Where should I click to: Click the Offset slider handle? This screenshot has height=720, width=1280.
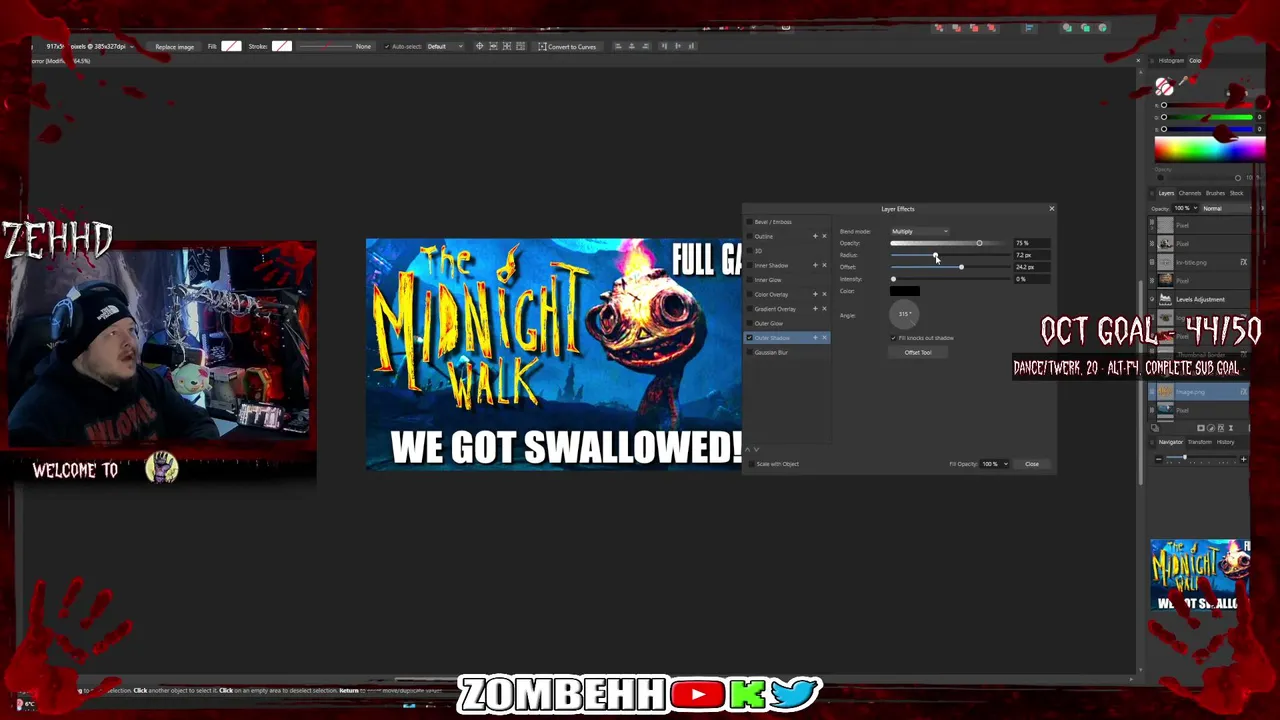[x=961, y=267]
